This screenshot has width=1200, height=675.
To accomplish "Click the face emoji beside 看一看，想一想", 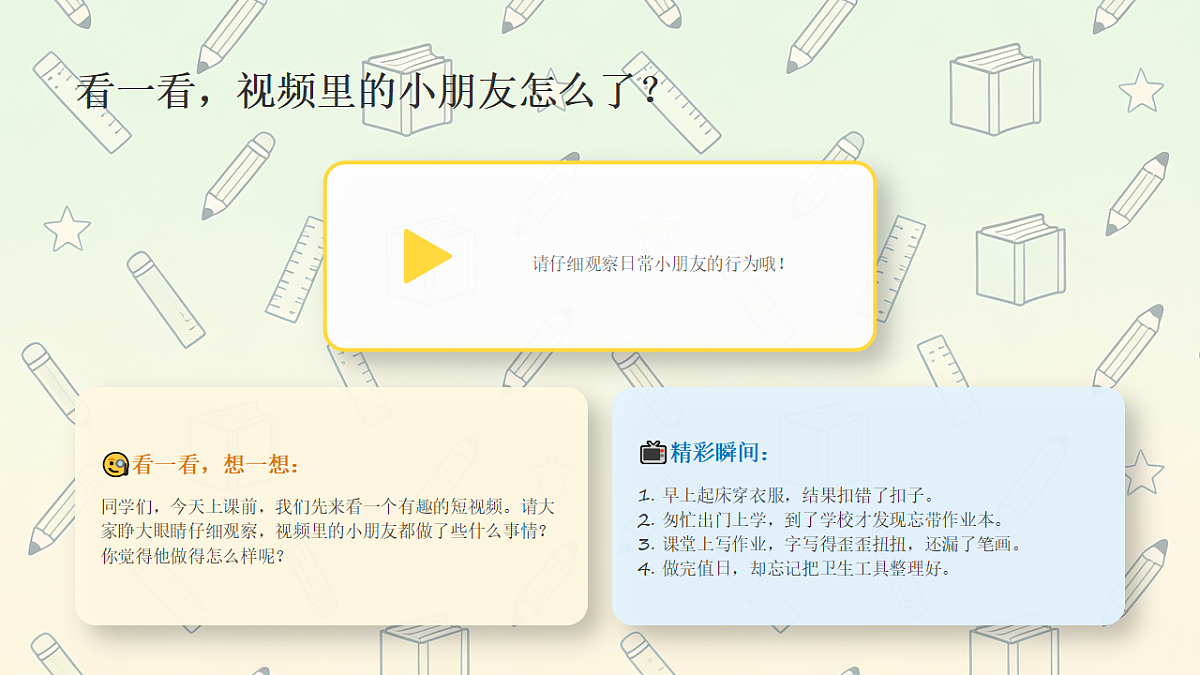I will [116, 465].
